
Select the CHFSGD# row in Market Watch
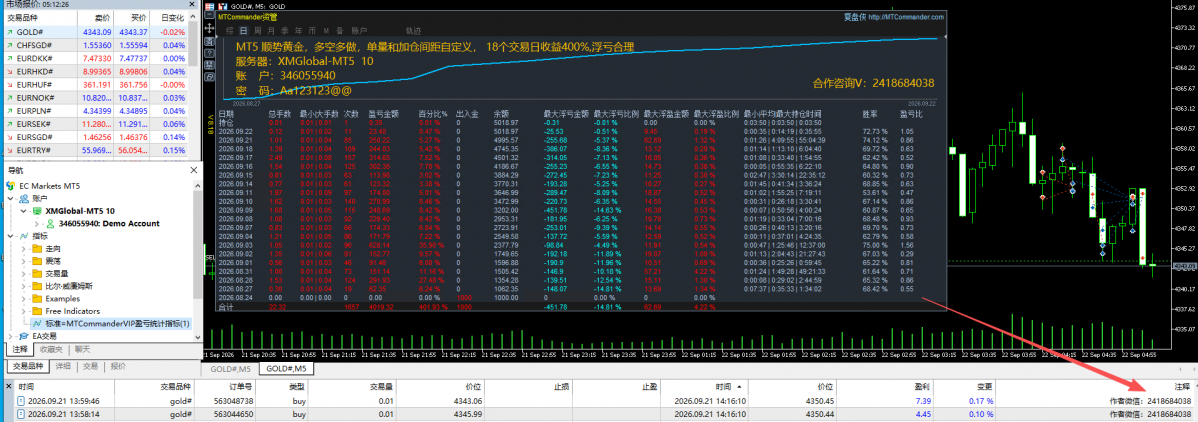pyautogui.click(x=96, y=44)
